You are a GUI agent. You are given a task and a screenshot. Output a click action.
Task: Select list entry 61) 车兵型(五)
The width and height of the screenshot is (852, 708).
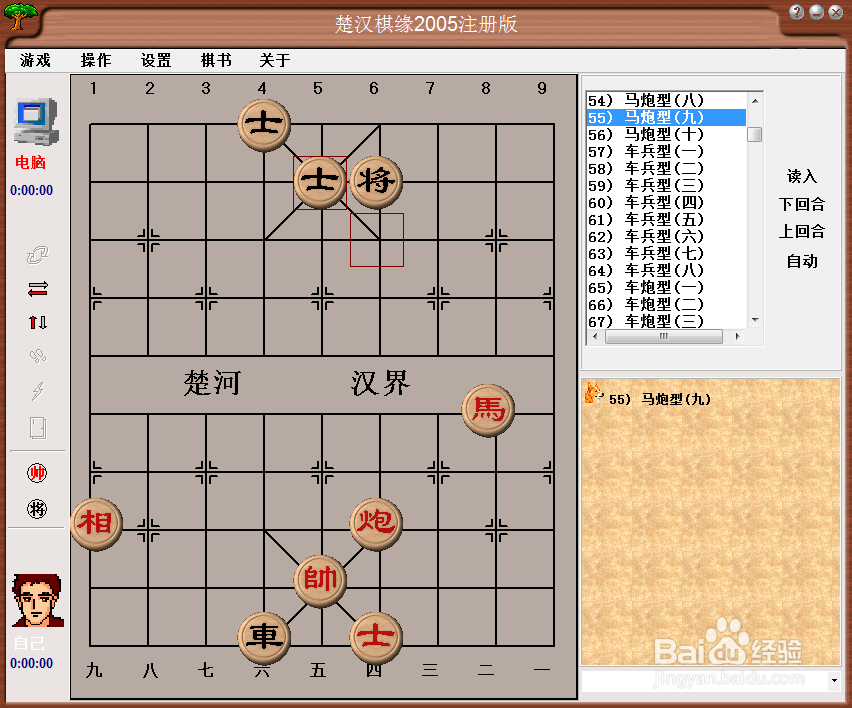(667, 220)
